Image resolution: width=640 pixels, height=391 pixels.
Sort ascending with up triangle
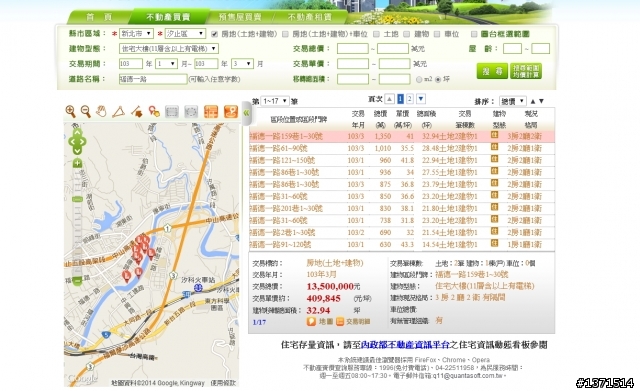[533, 101]
